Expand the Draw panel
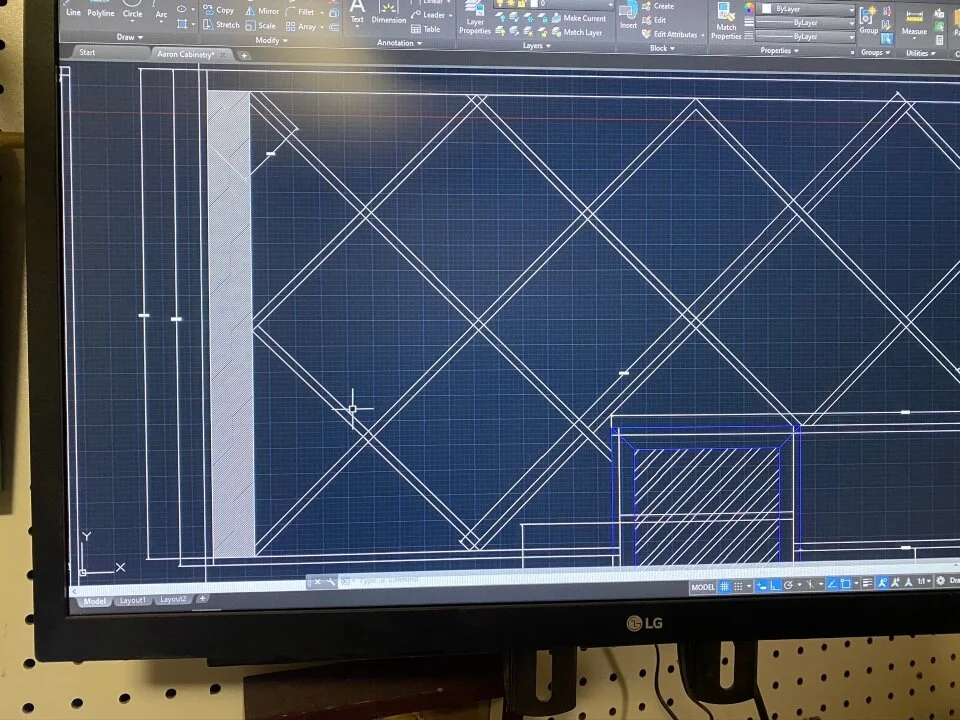This screenshot has width=960, height=720. (x=129, y=37)
